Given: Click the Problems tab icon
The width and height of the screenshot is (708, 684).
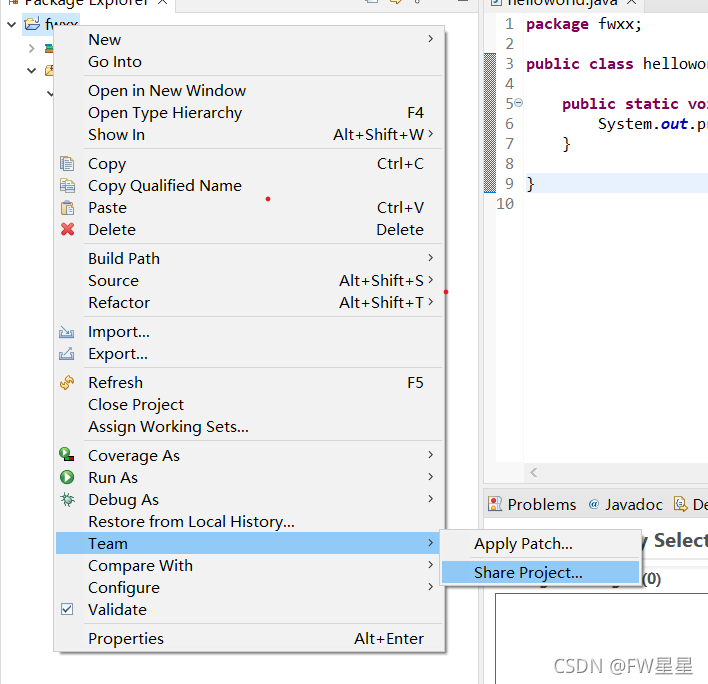Looking at the screenshot, I should pos(495,504).
